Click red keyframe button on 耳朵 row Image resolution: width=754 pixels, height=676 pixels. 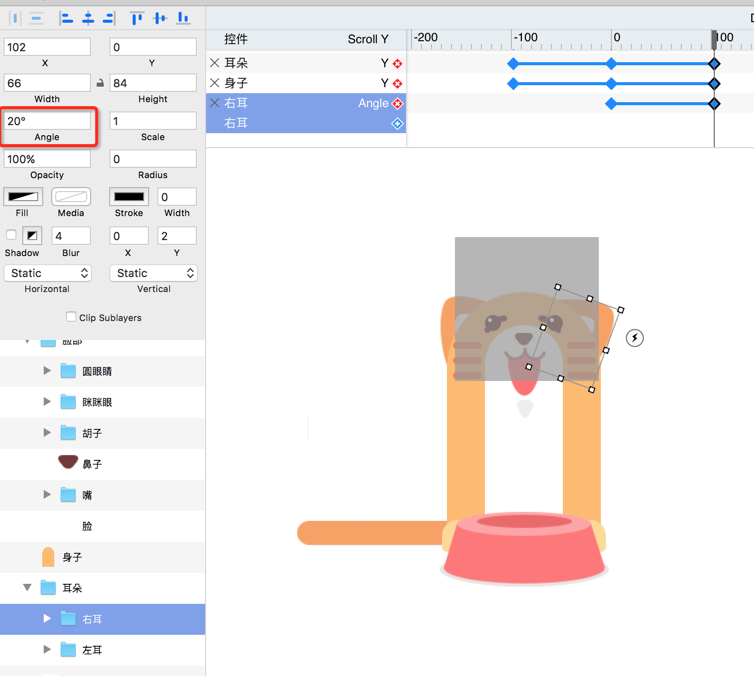397,63
